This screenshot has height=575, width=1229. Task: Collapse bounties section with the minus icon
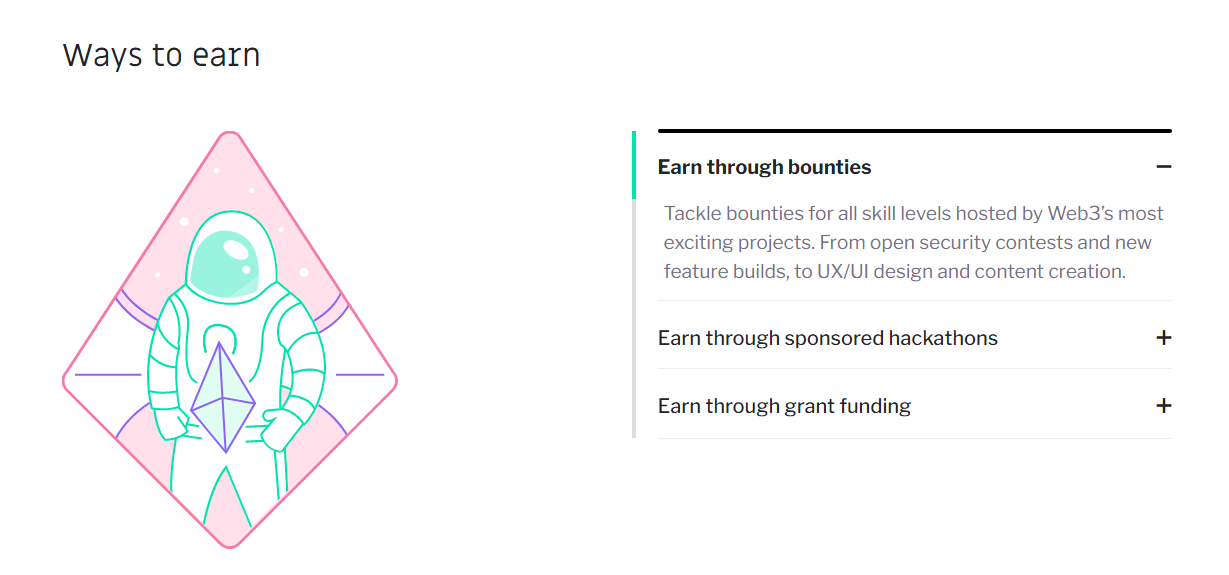(x=1163, y=167)
